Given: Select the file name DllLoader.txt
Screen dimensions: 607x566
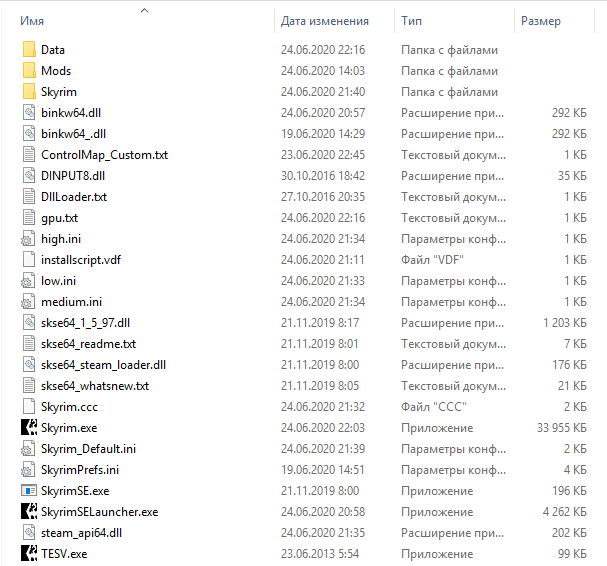Looking at the screenshot, I should tap(74, 197).
